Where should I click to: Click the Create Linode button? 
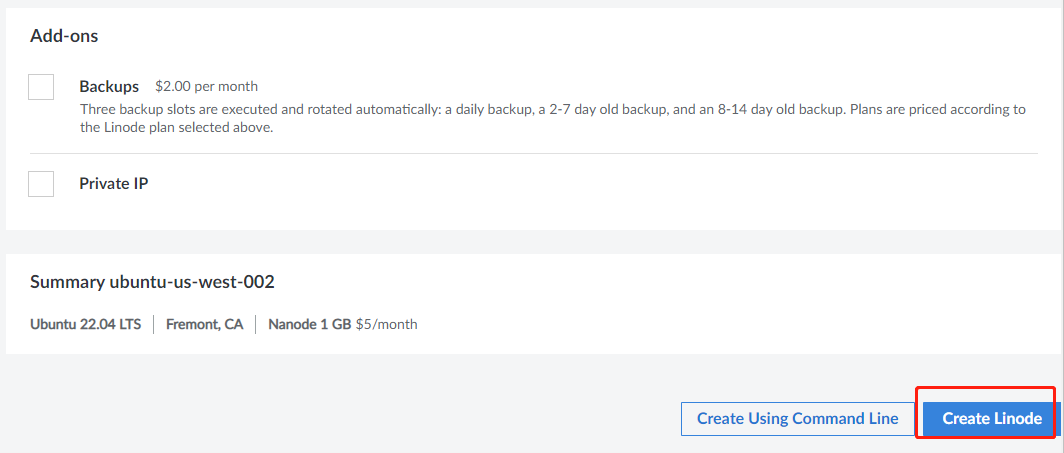point(991,419)
